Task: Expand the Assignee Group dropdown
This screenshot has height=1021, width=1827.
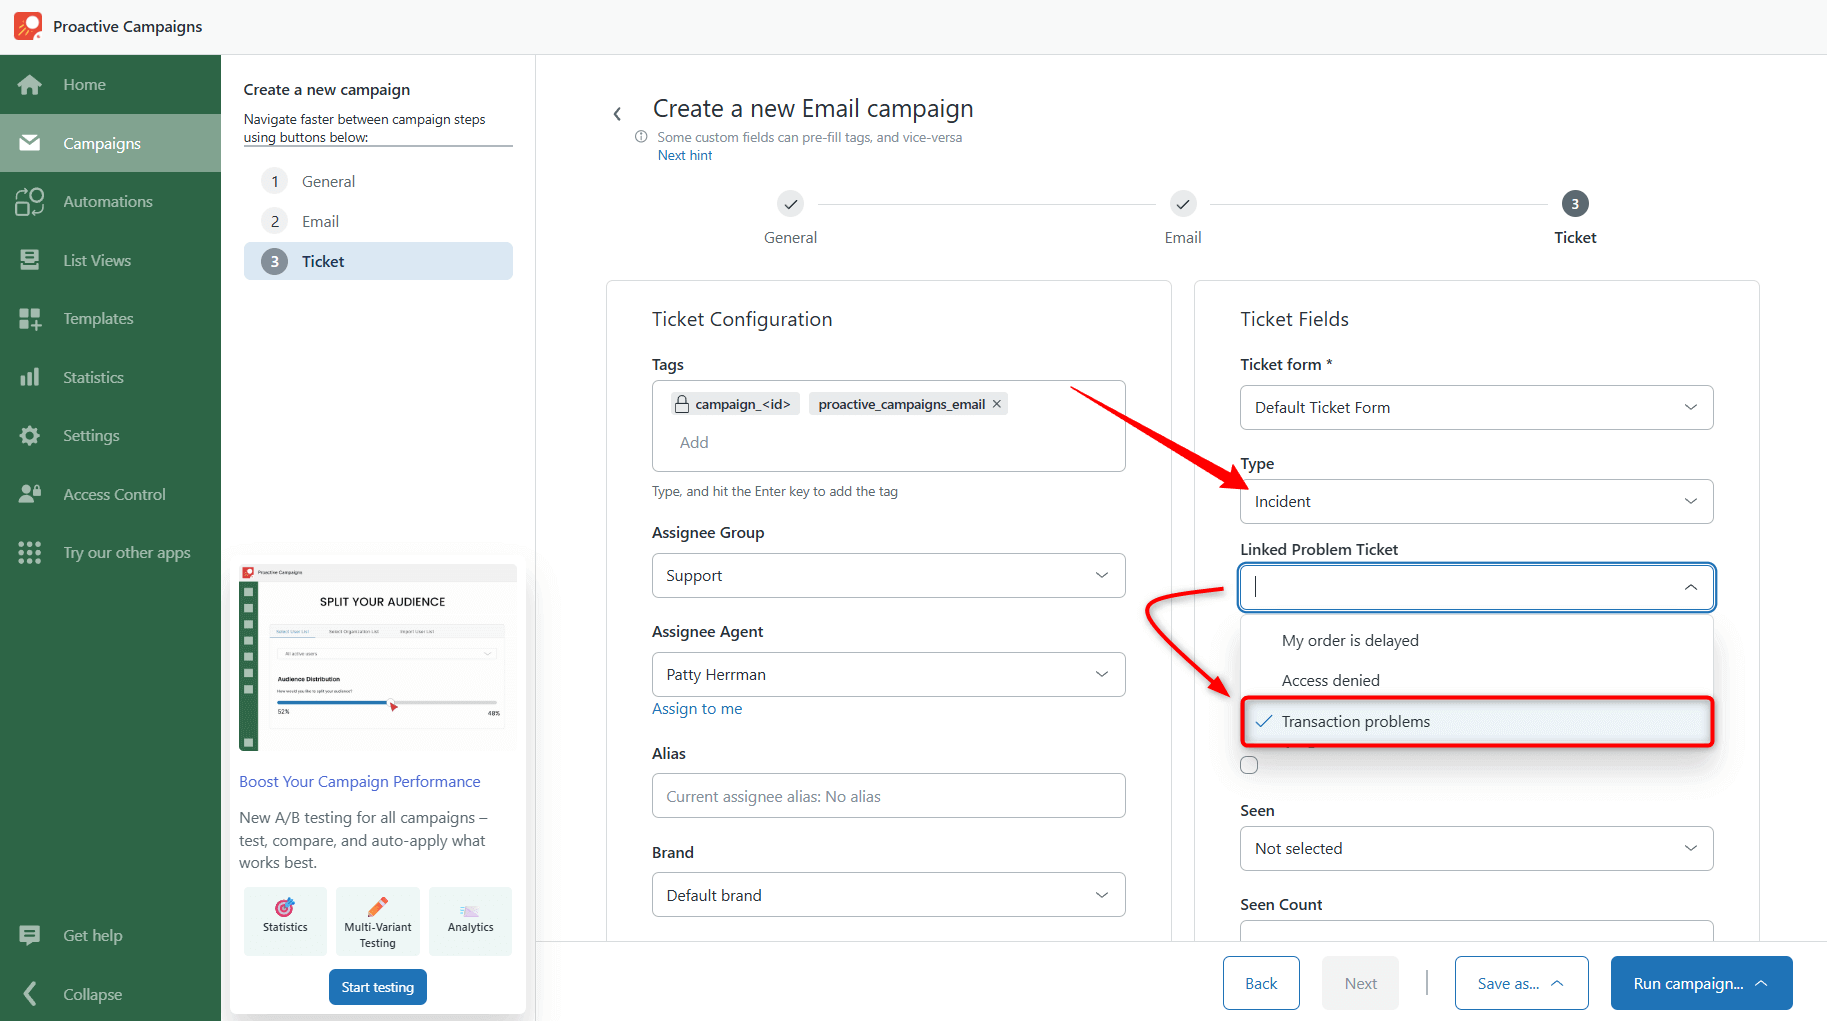Action: tap(888, 575)
